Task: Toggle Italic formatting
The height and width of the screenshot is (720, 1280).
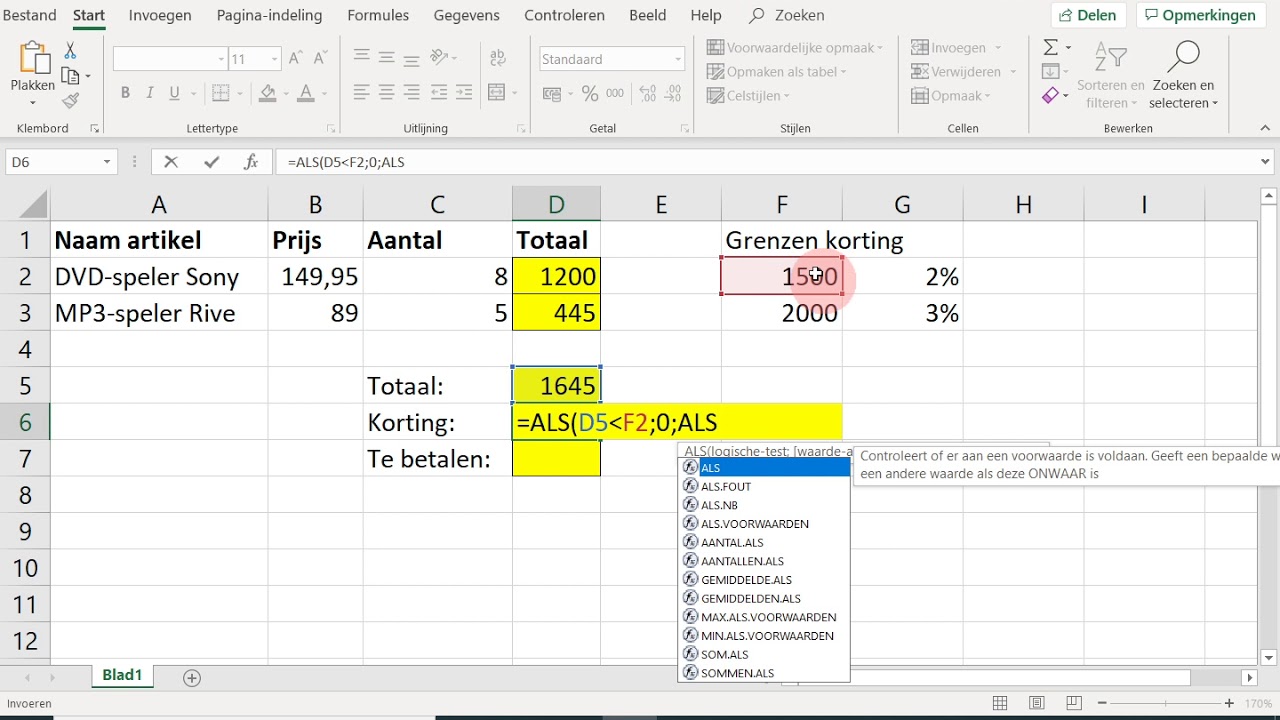Action: click(x=150, y=93)
